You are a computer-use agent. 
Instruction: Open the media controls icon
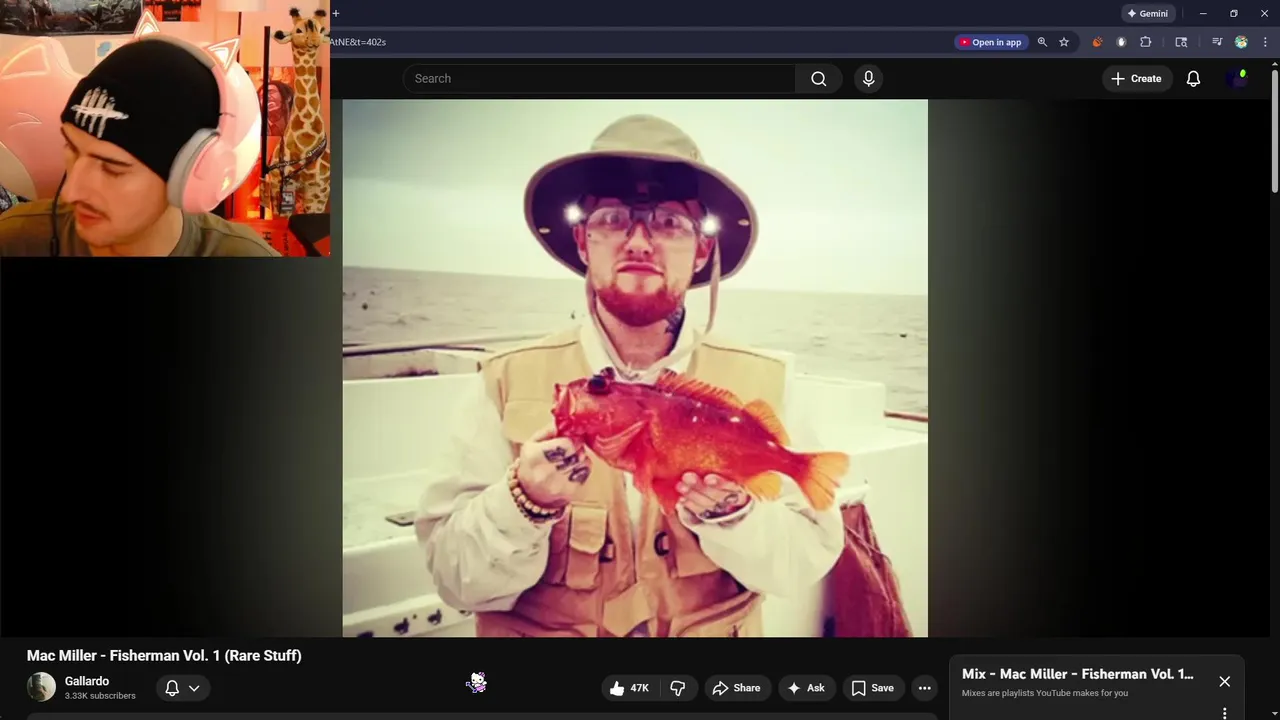point(1217,42)
